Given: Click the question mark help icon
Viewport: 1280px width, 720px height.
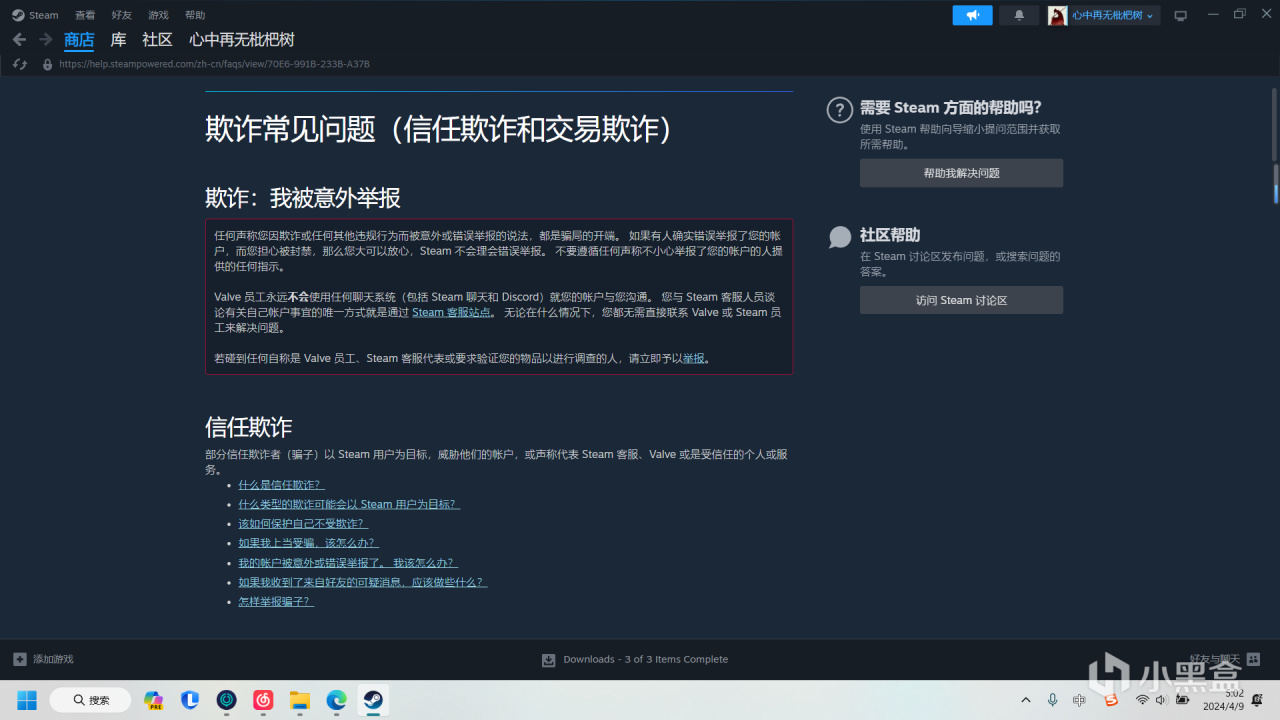Looking at the screenshot, I should [840, 110].
